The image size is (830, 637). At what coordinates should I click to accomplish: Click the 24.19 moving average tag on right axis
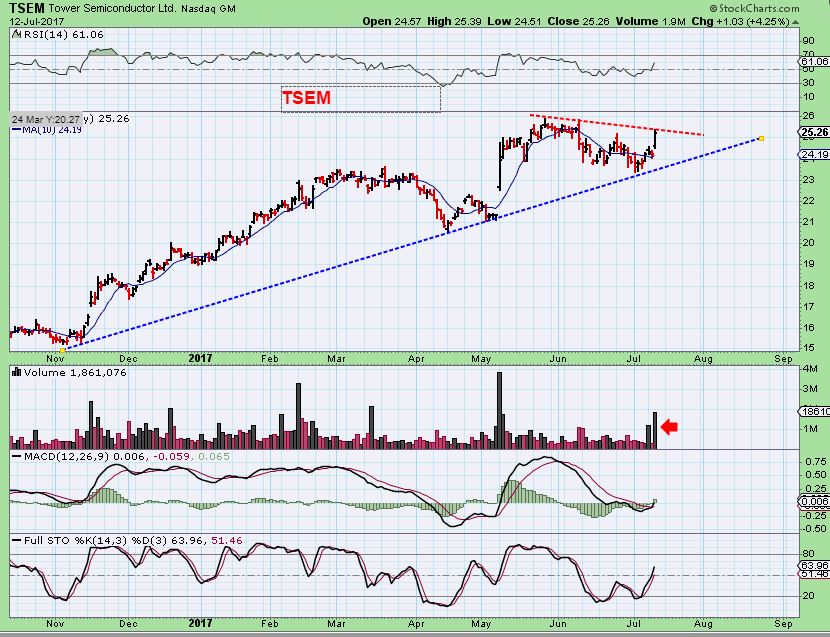coord(815,155)
